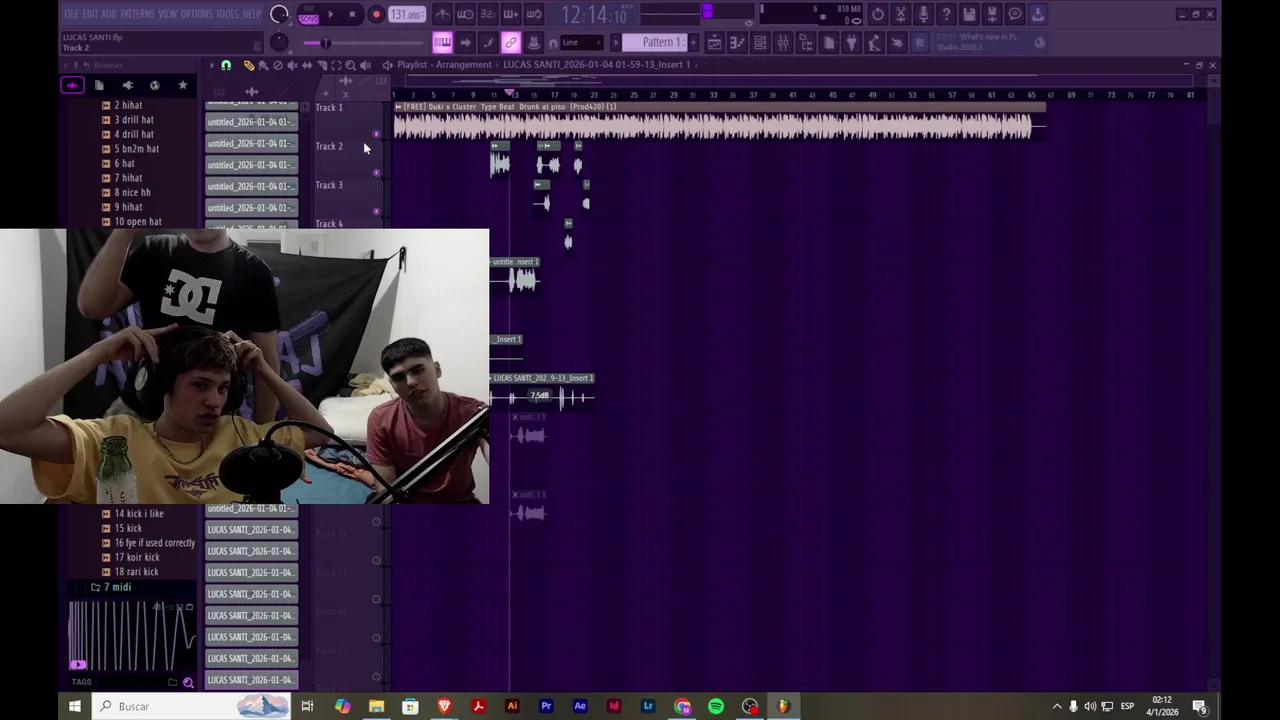Viewport: 1280px width, 720px height.
Task: Open the HELP menu
Action: click(x=251, y=14)
